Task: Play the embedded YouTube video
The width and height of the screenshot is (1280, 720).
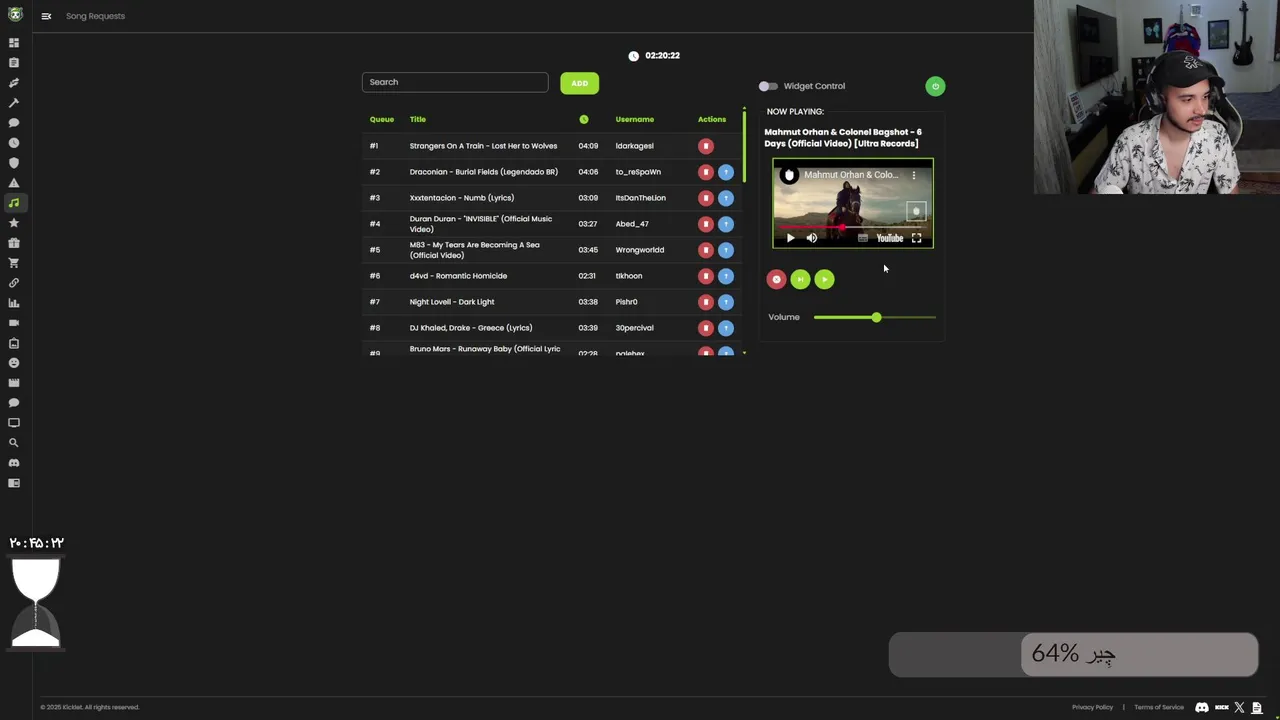Action: [790, 238]
